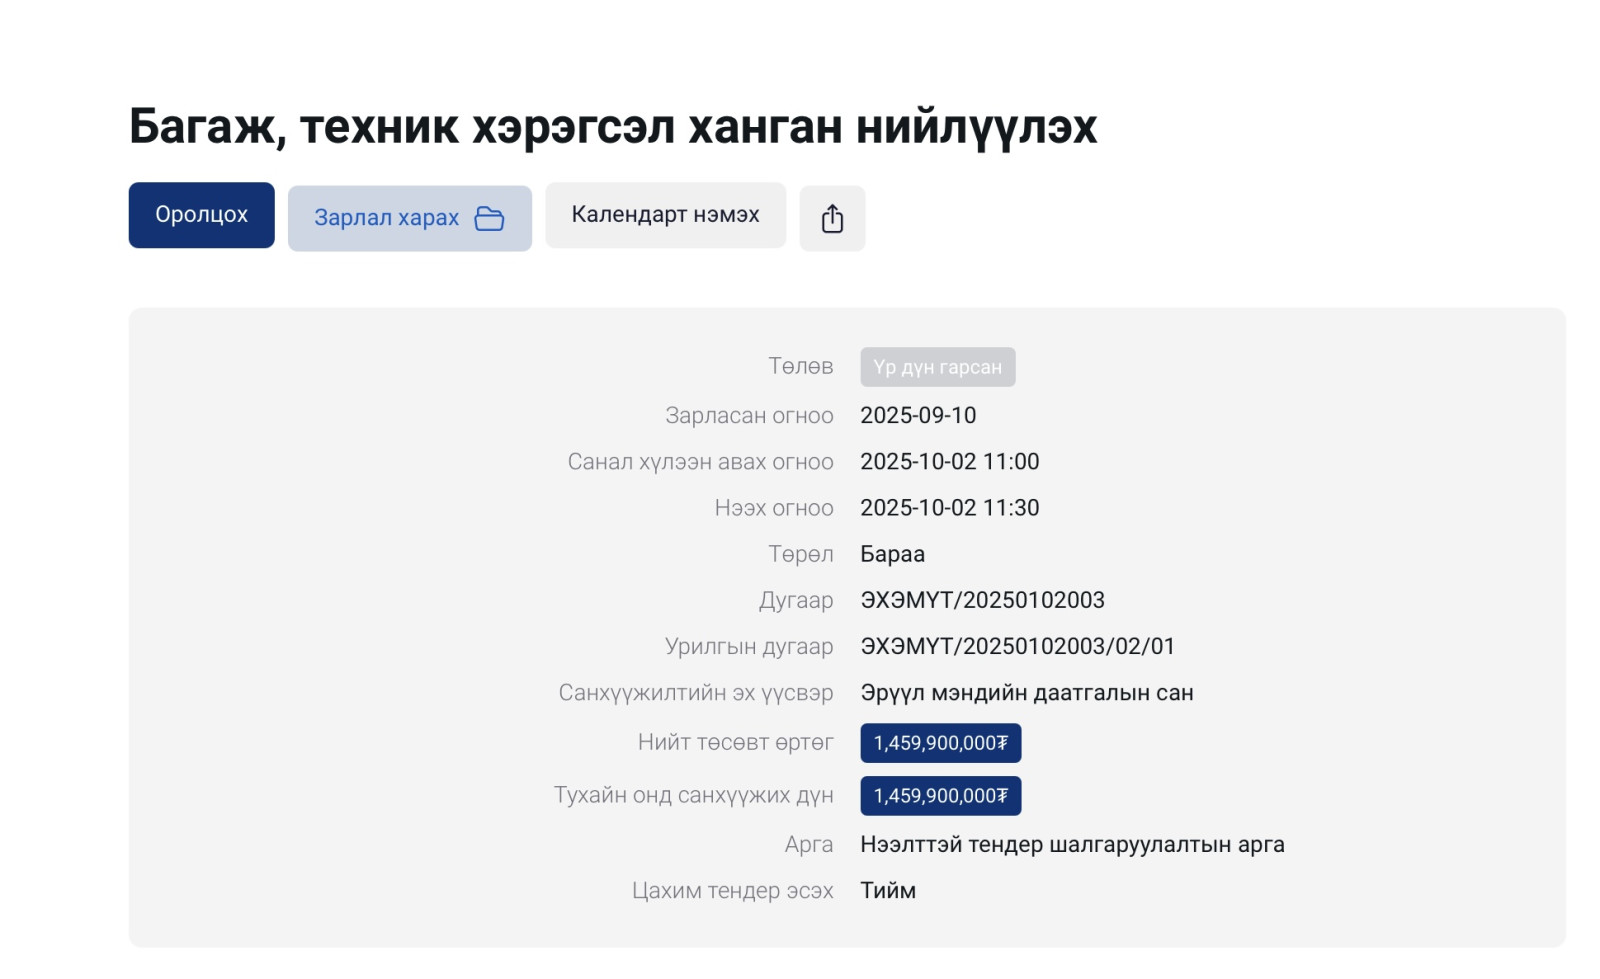Click the Санхүүжилтийн эх үүсвэр label
This screenshot has height=979, width=1600.
(x=695, y=693)
